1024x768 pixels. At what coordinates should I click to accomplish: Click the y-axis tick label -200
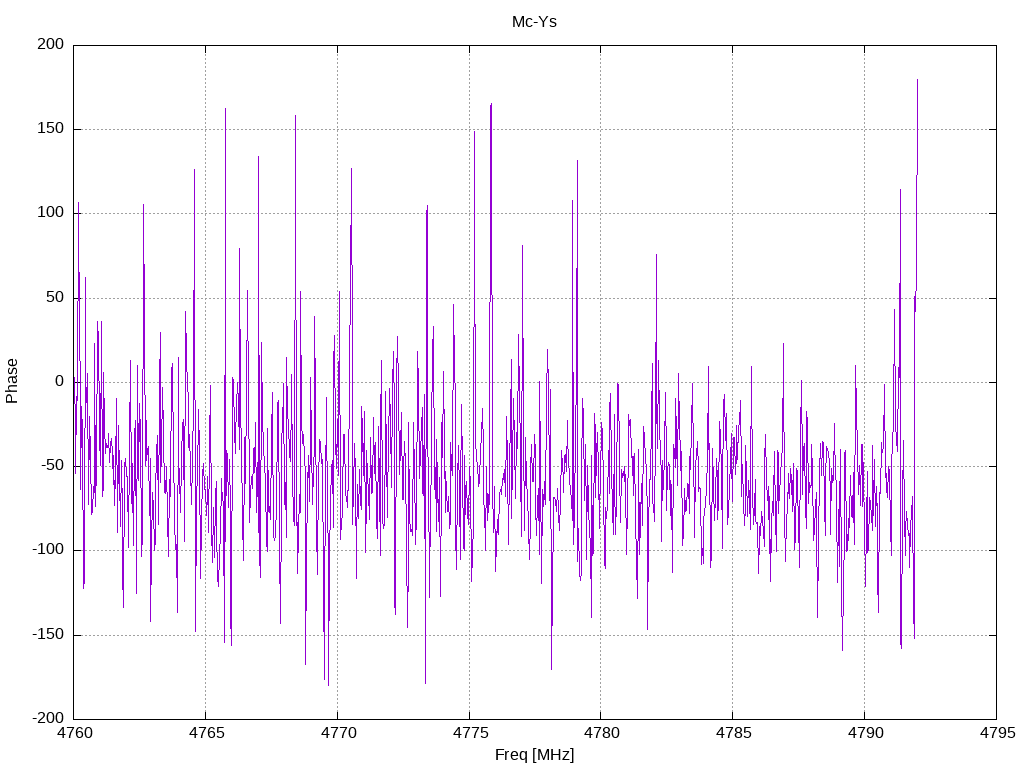pos(48,718)
